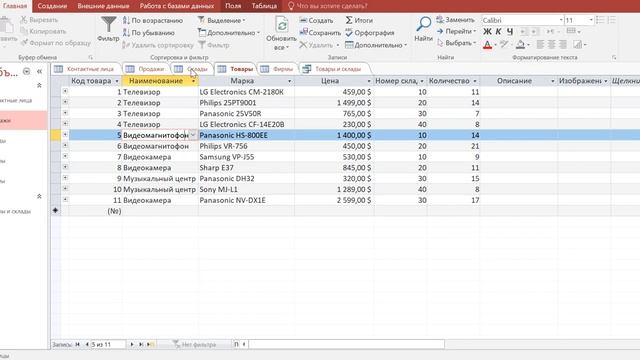Screen dimensions: 640x360
Task: Open the Выделение filter dropdown
Action: [222, 20]
